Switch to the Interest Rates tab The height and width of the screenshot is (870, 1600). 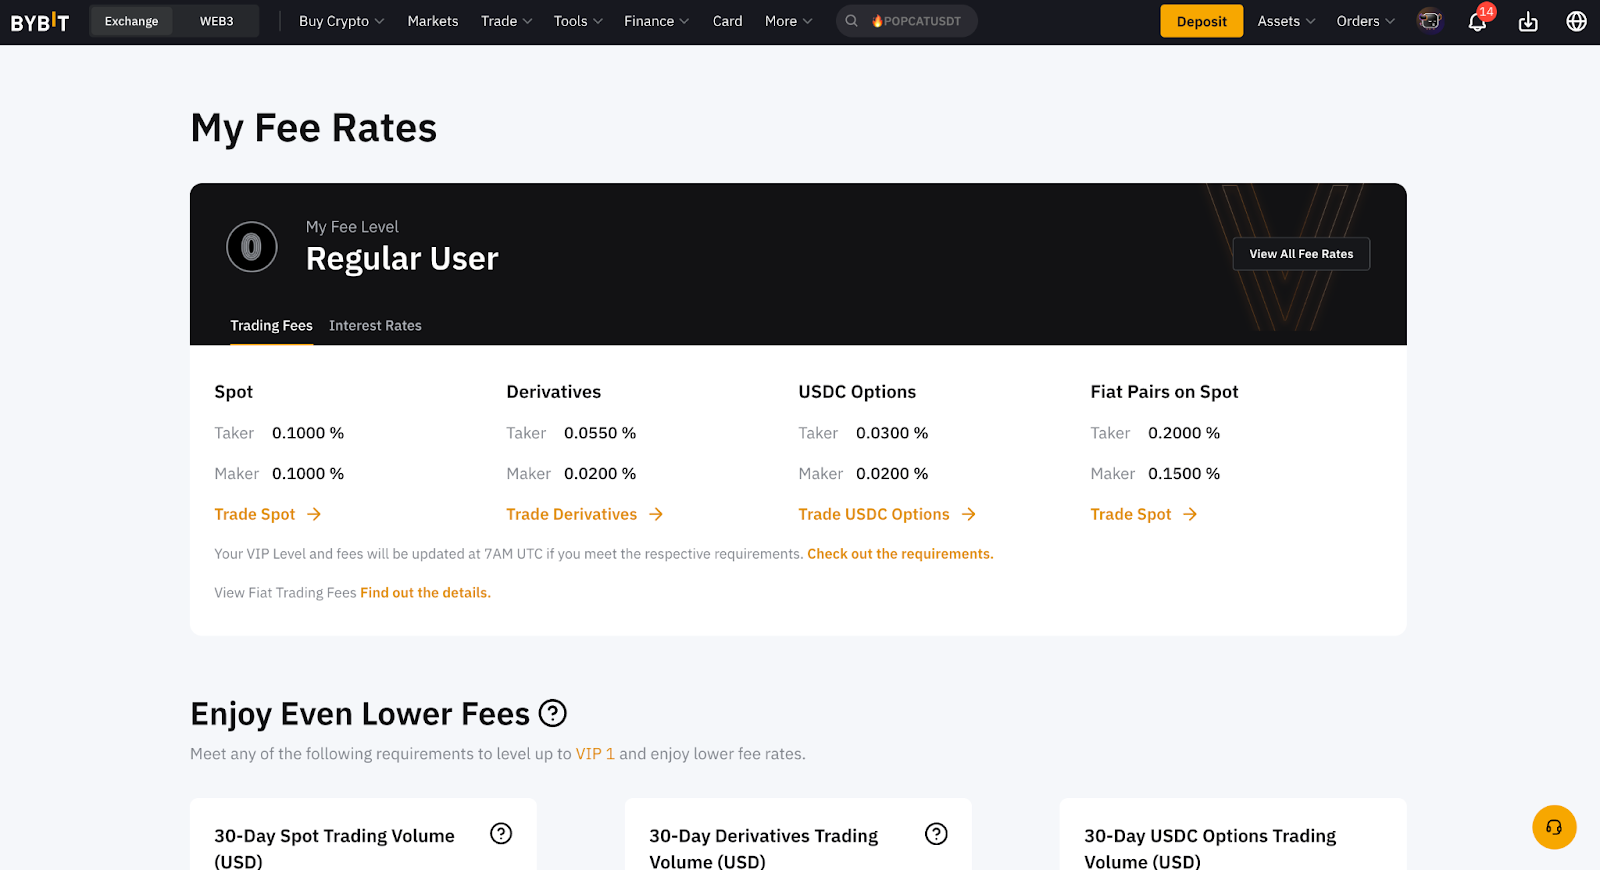375,326
